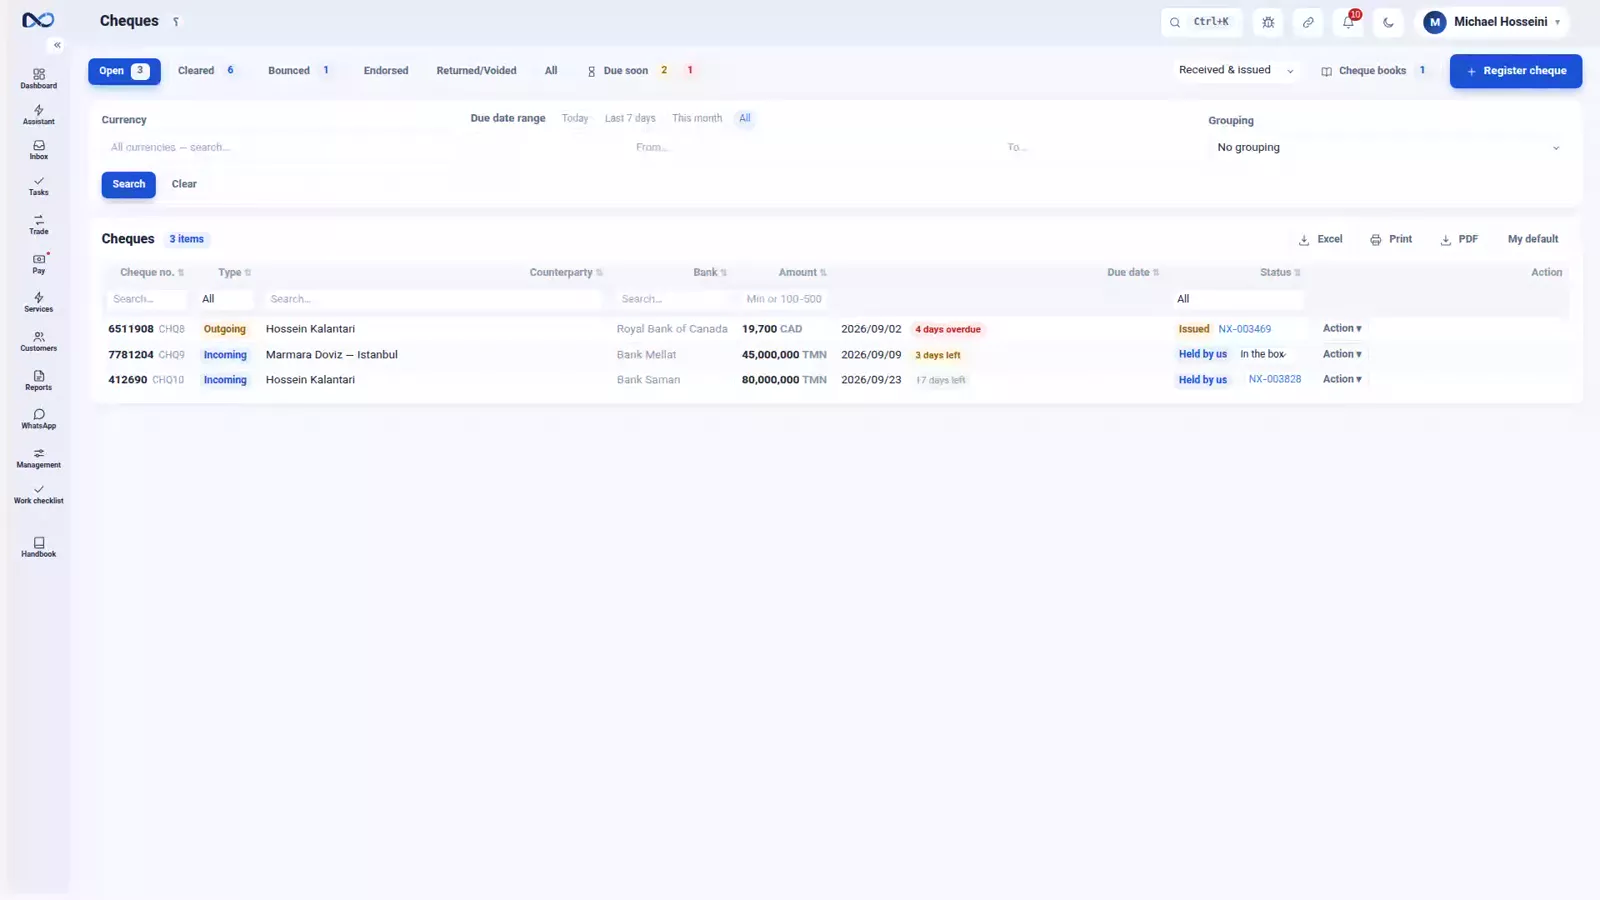
Task: Click the Due soon filter
Action: 640,71
